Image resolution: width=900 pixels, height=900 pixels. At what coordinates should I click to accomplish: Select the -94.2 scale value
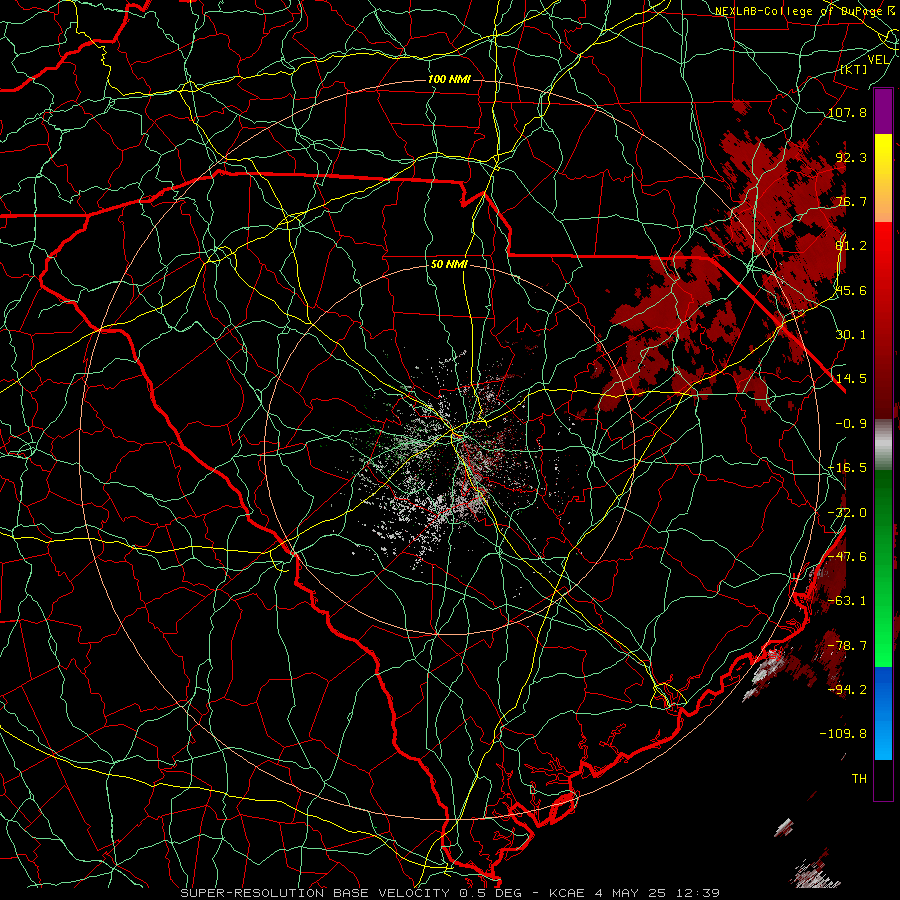(847, 690)
